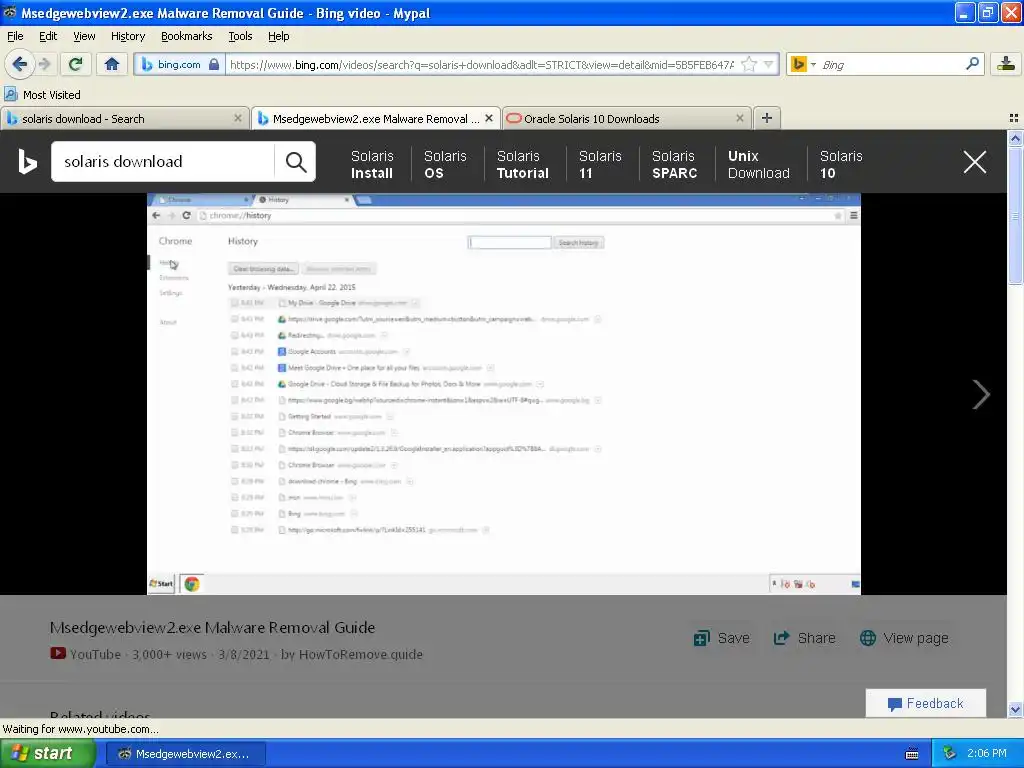Open the Downloads toolbar button
The image size is (1024, 768).
click(1006, 64)
